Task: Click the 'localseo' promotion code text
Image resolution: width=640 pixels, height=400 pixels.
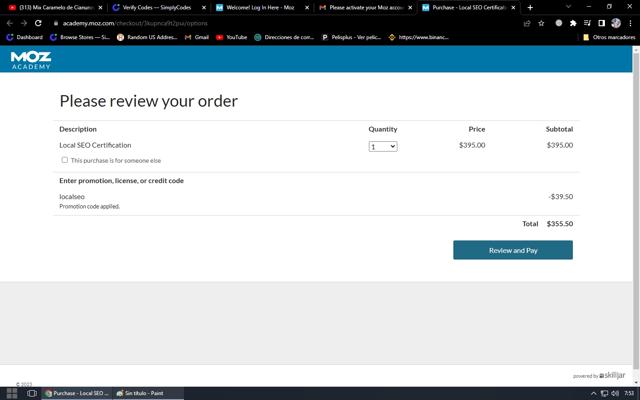Action: (72, 196)
